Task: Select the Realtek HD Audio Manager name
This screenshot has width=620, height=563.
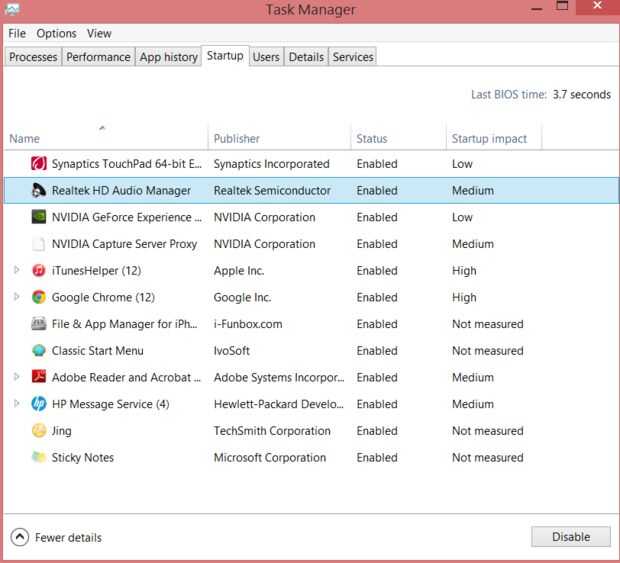Action: coord(121,191)
